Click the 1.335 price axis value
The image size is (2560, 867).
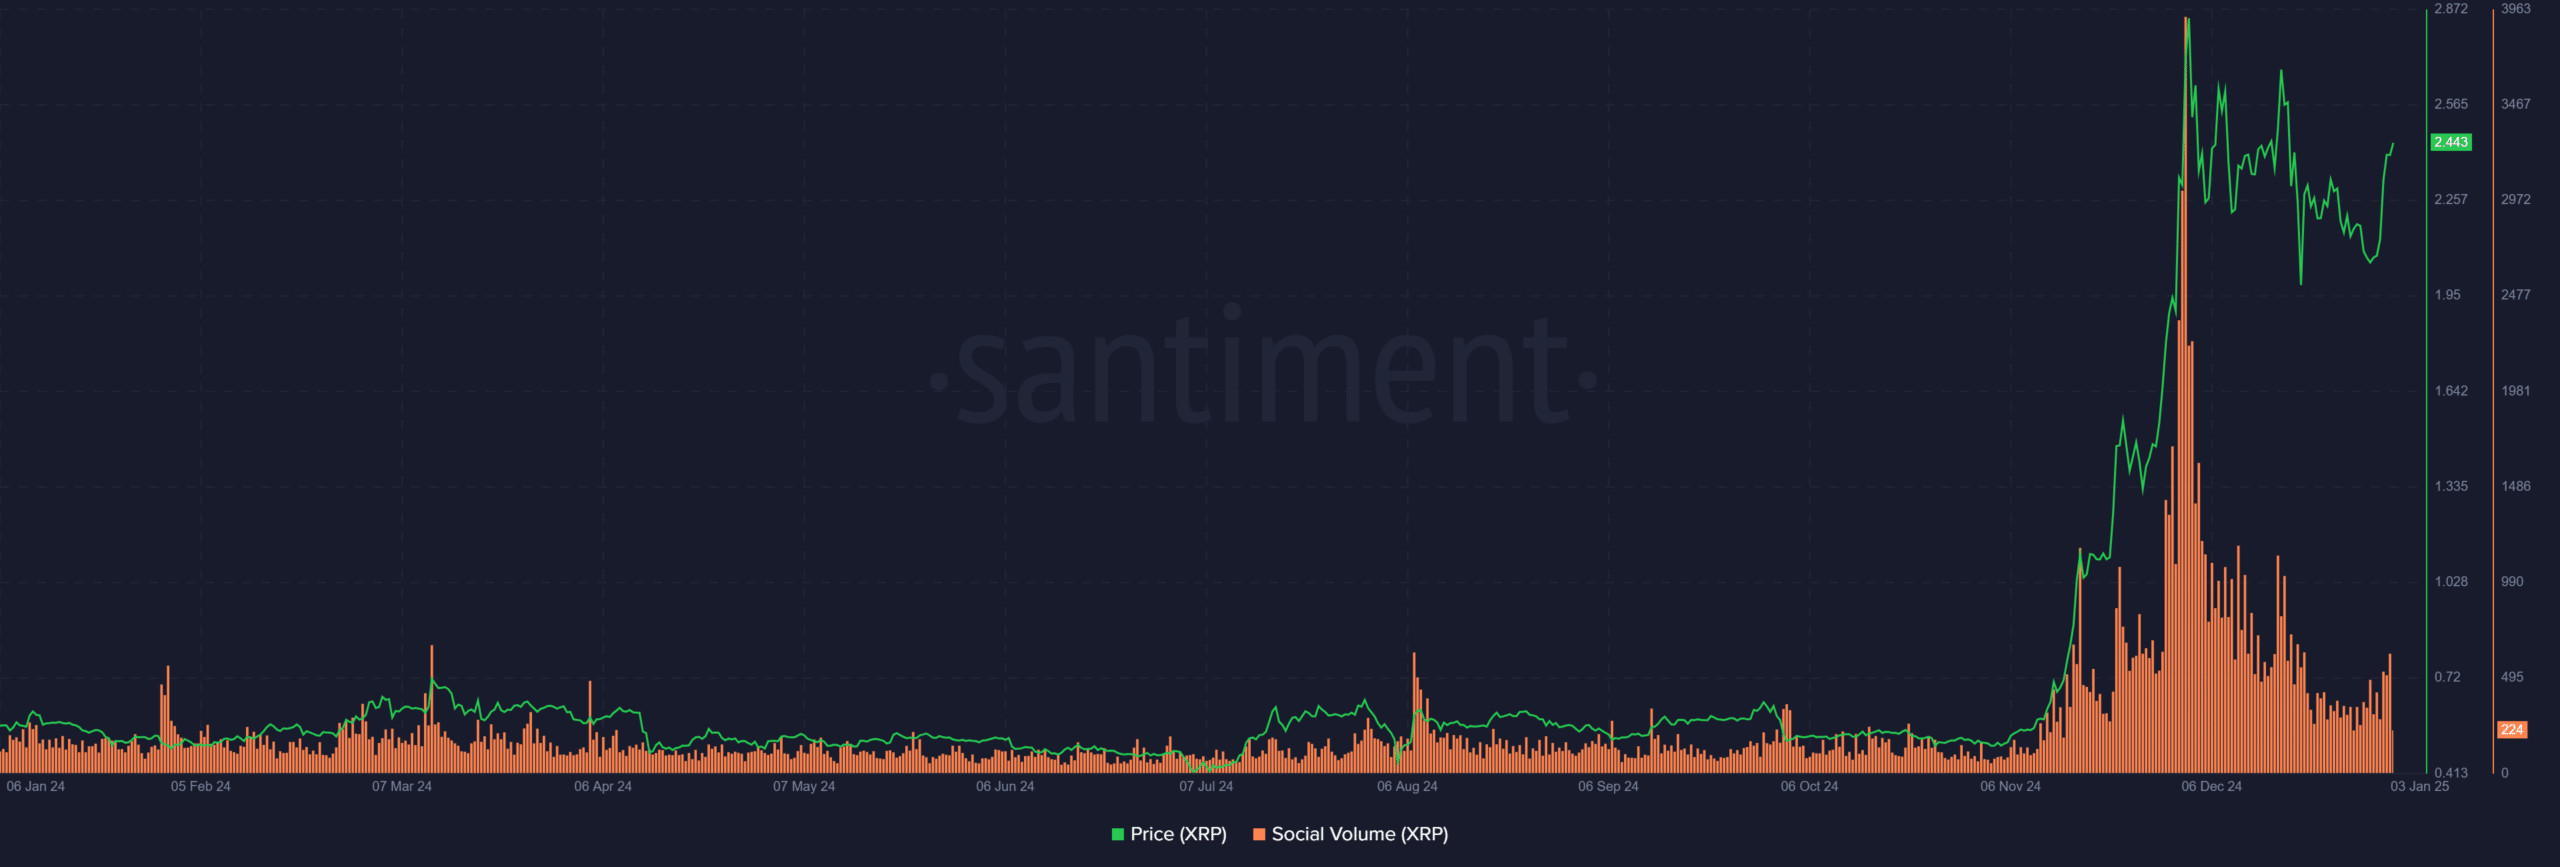tap(2451, 486)
